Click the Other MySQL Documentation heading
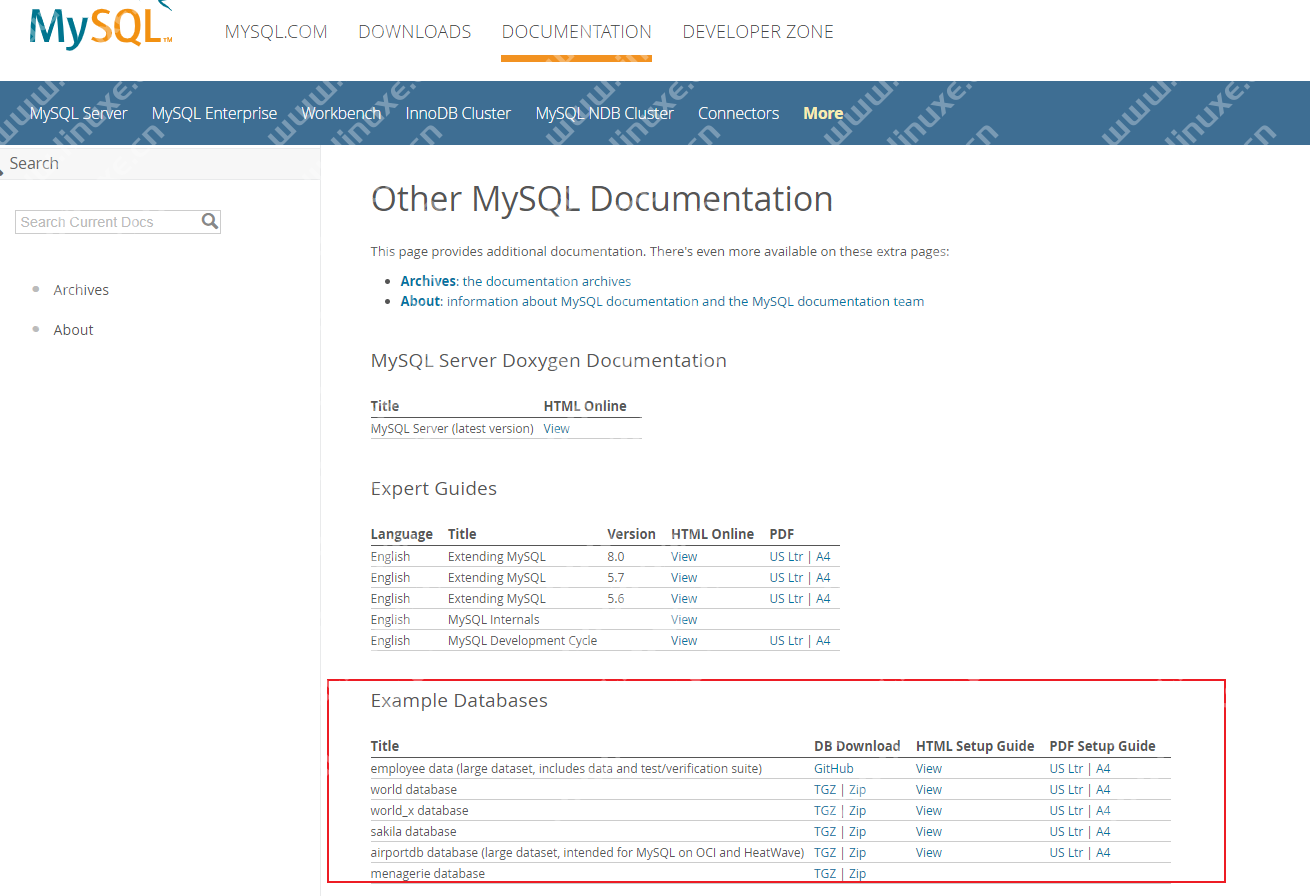 point(602,199)
